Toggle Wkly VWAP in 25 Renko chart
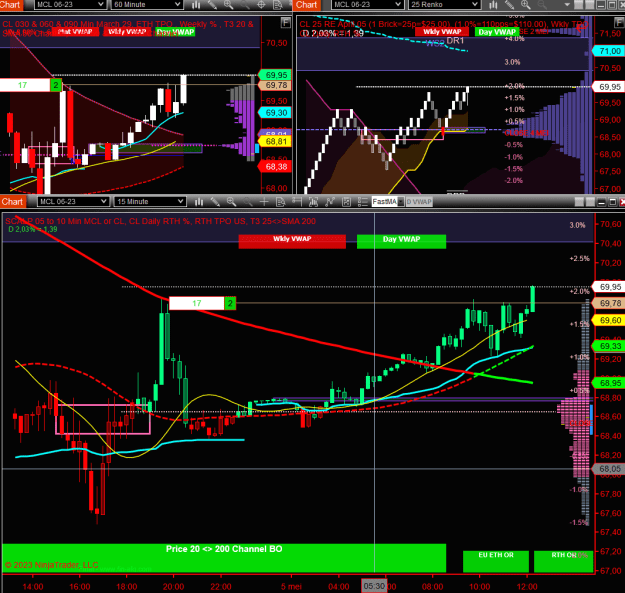 point(442,32)
